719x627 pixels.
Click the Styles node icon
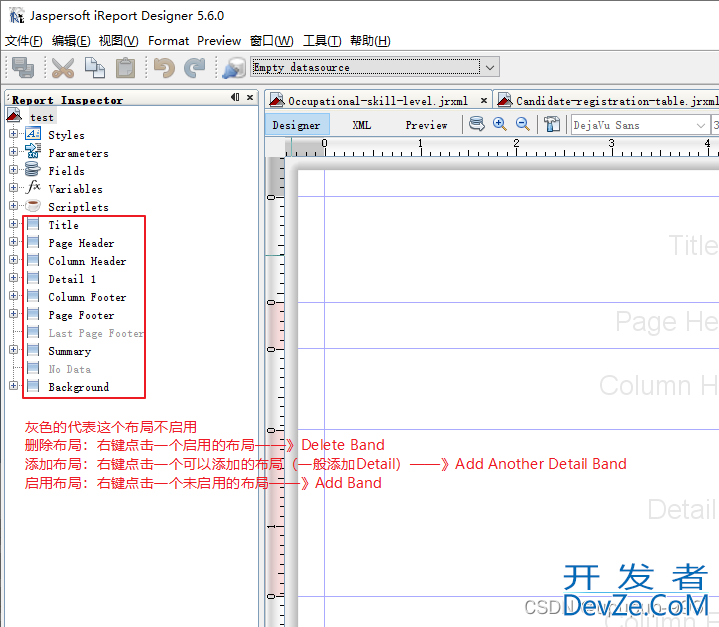click(33, 134)
